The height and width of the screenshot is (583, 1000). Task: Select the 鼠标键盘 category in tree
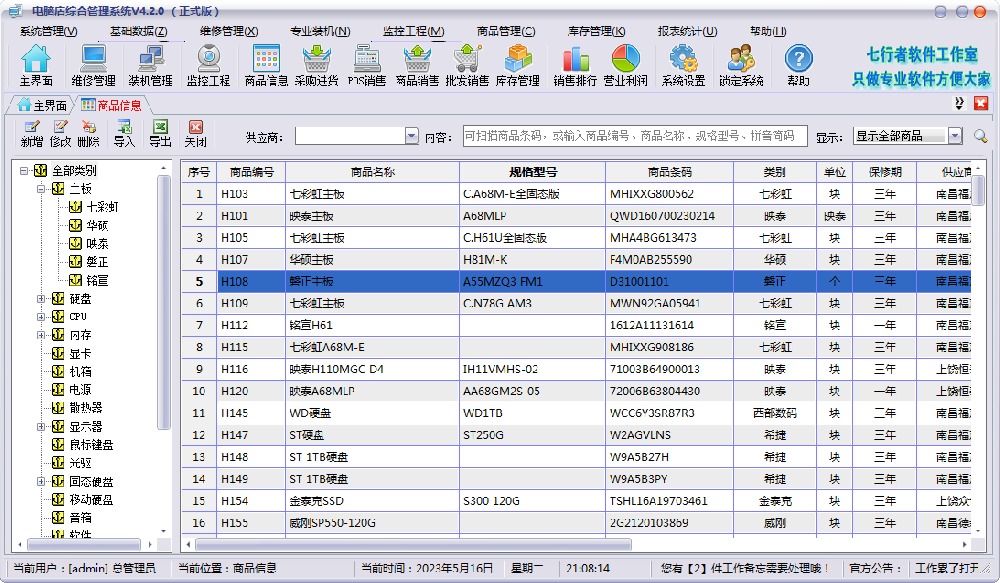[x=91, y=445]
